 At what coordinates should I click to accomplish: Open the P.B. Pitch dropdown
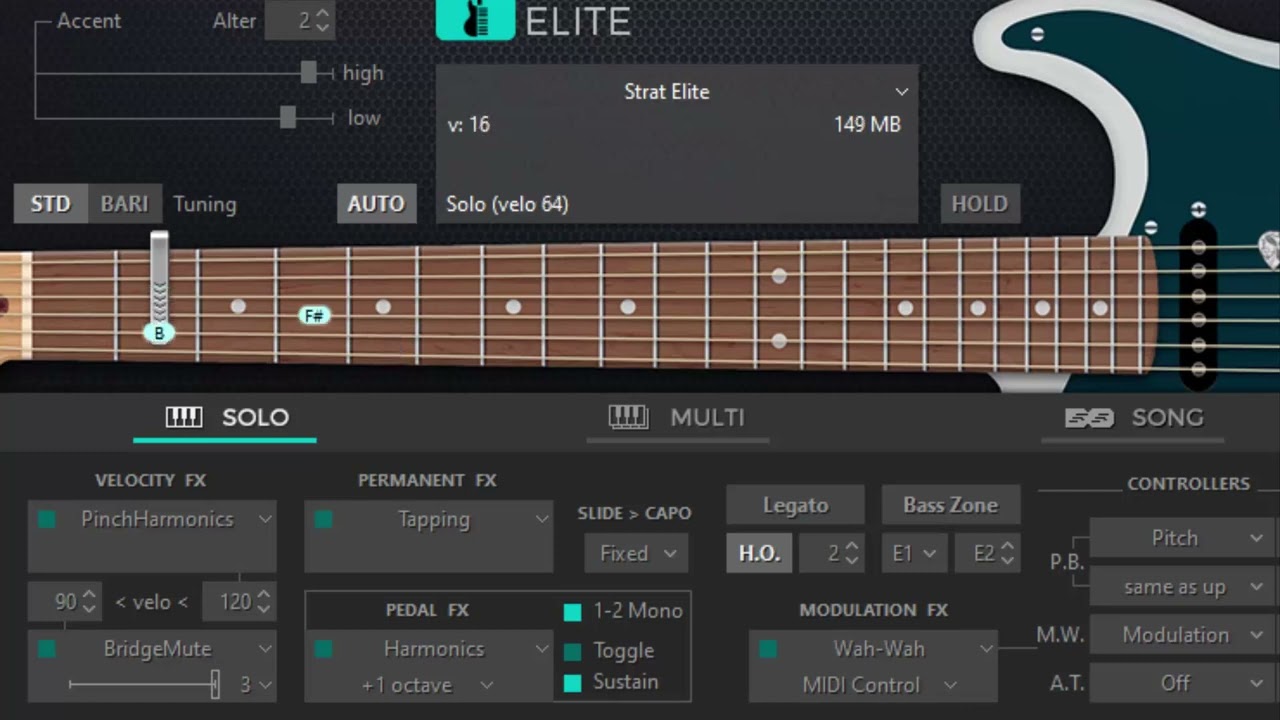[x=1181, y=538]
